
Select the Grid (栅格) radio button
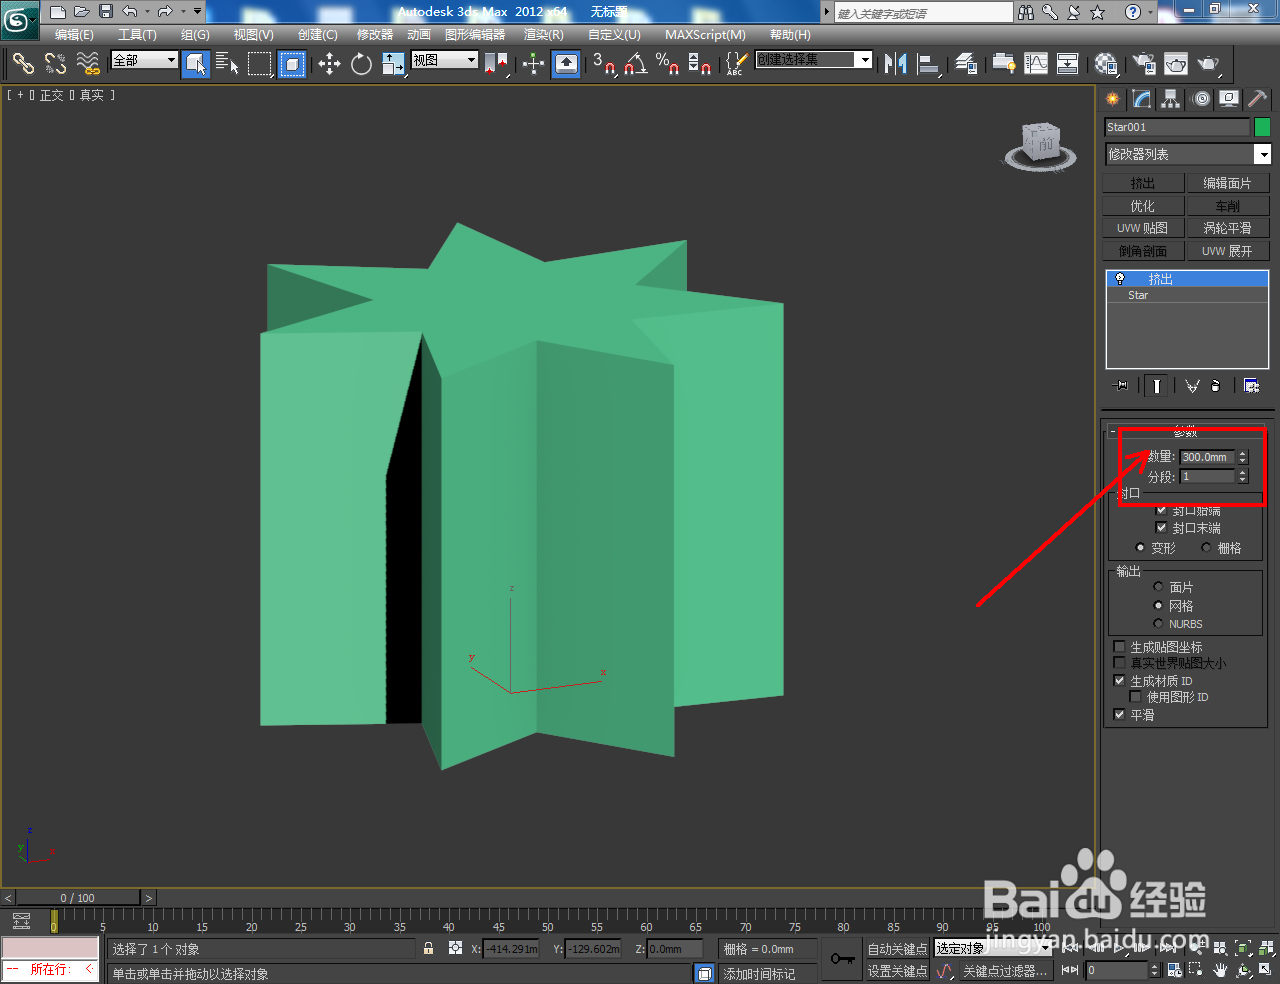point(1206,547)
